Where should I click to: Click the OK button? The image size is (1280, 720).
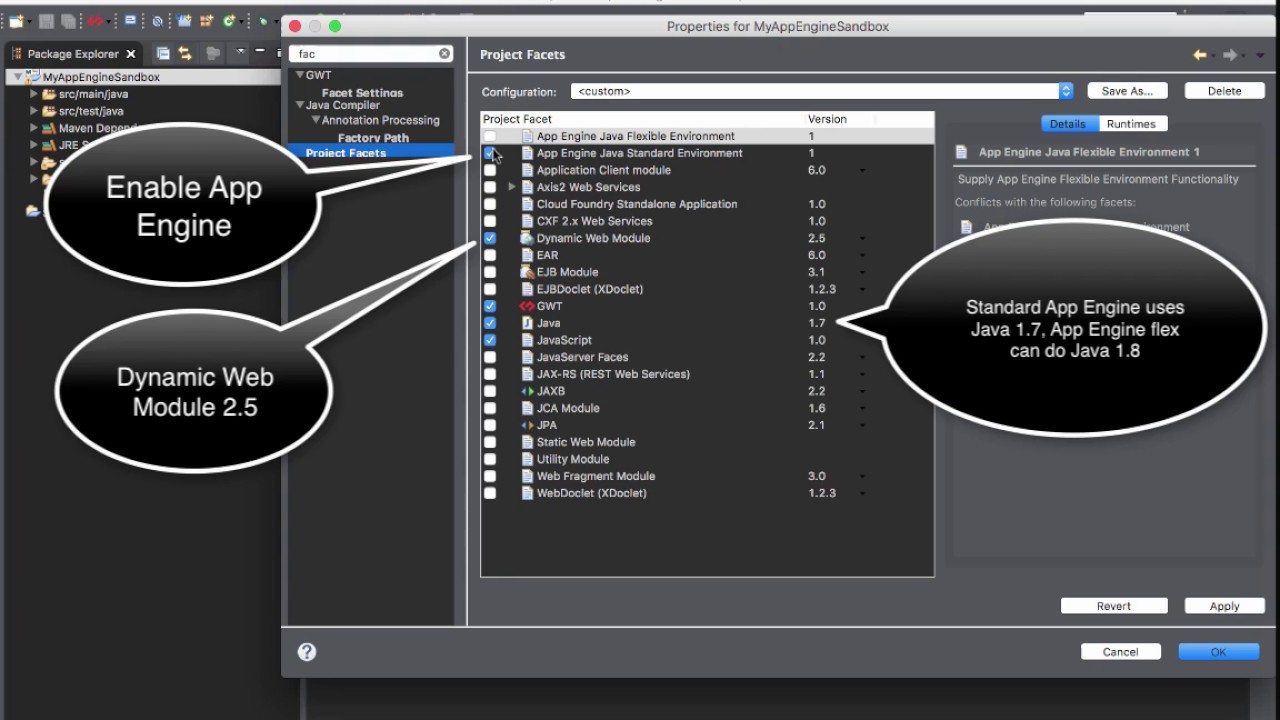point(1218,652)
